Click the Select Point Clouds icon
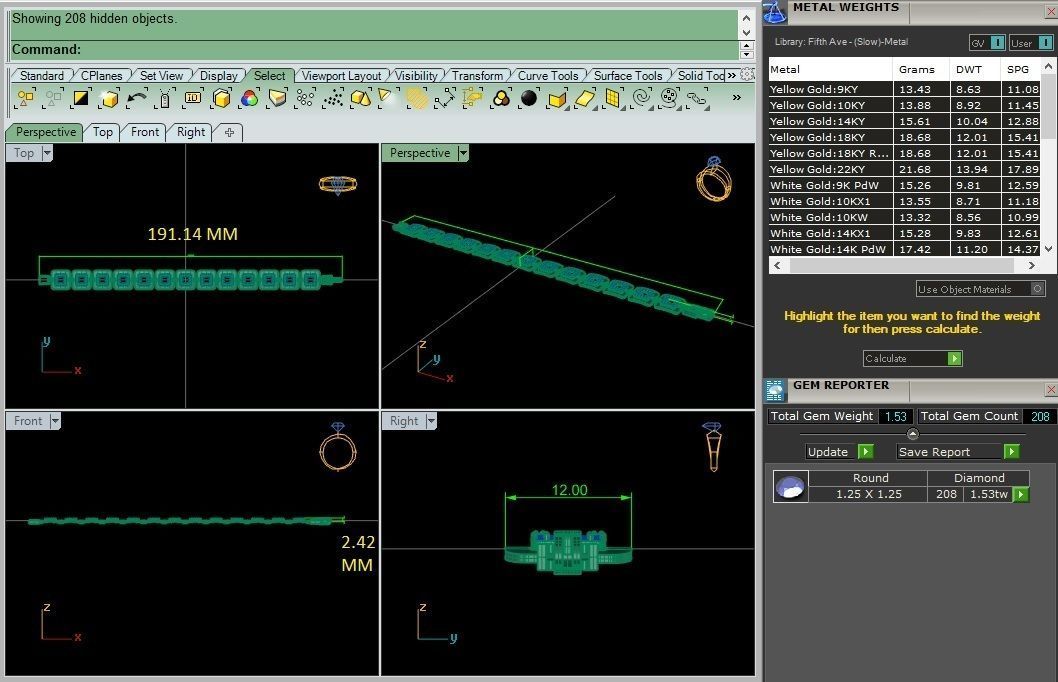Viewport: 1058px width, 682px height. coord(333,99)
